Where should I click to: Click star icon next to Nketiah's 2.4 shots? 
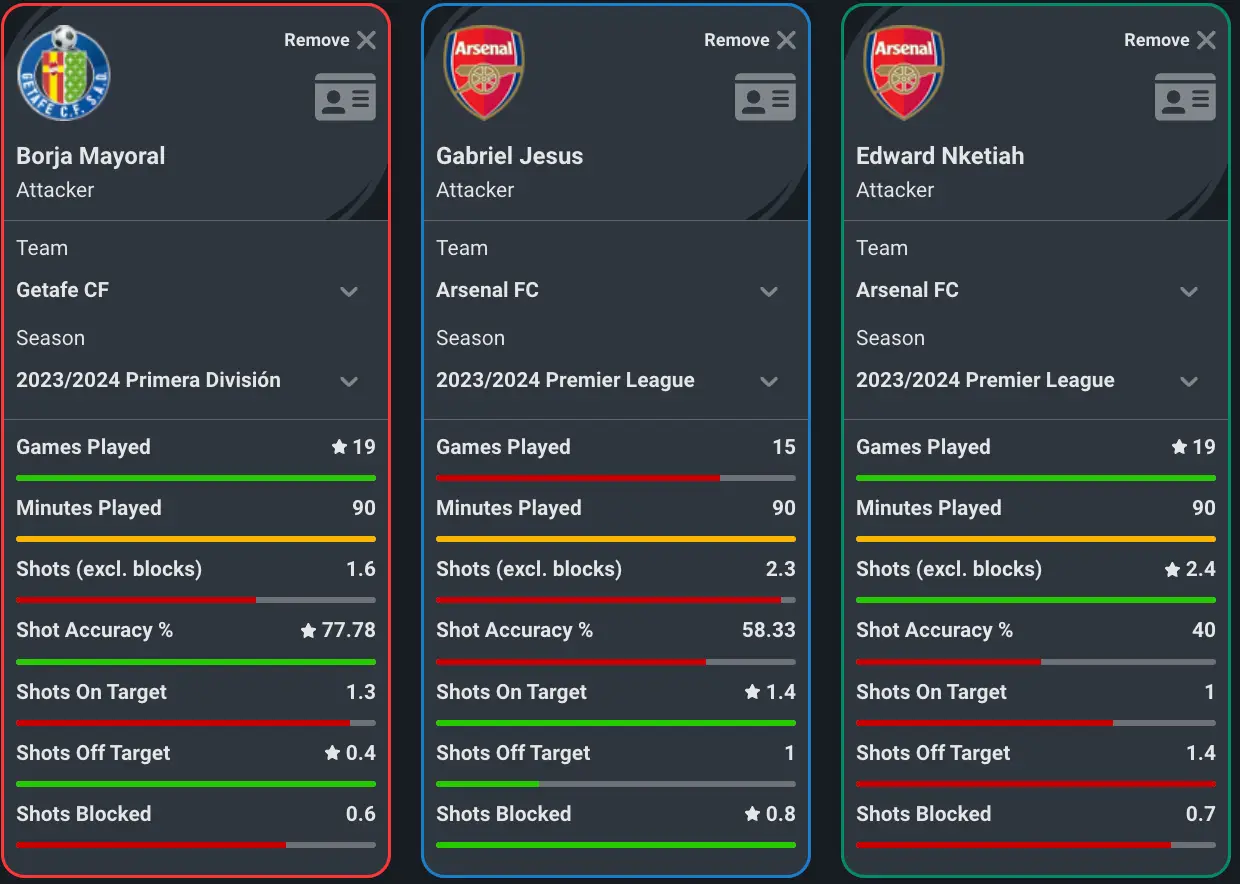point(1172,570)
